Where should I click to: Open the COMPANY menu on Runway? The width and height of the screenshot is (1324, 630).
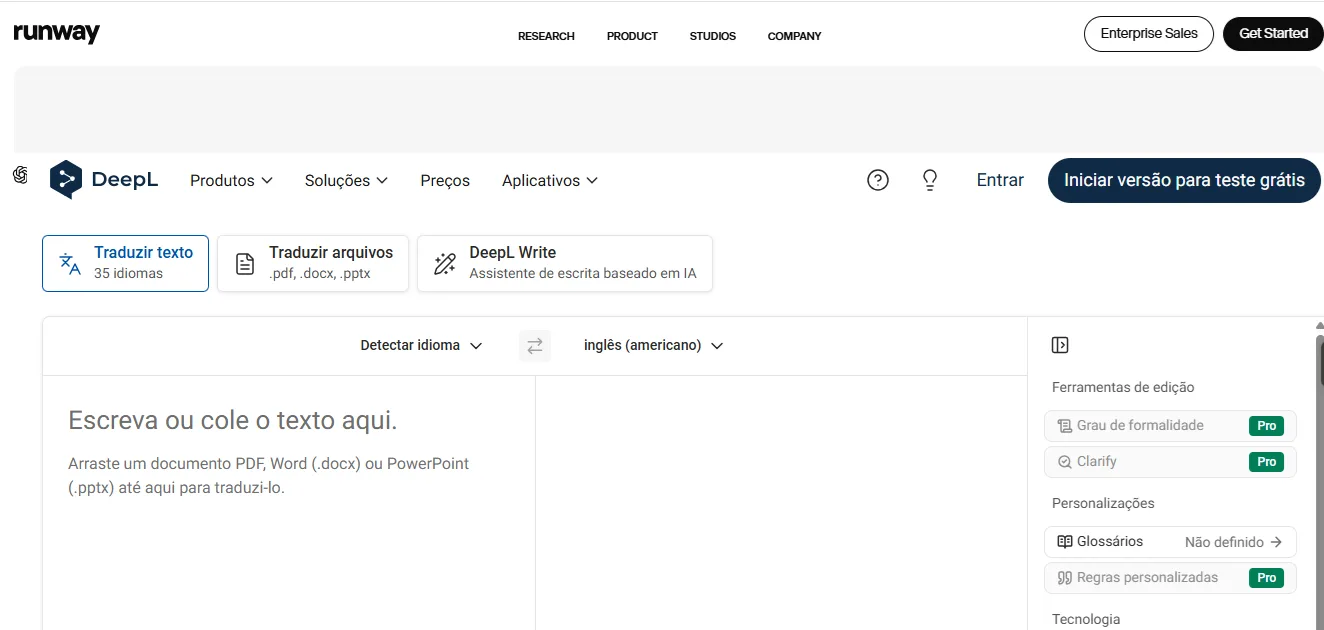point(794,36)
